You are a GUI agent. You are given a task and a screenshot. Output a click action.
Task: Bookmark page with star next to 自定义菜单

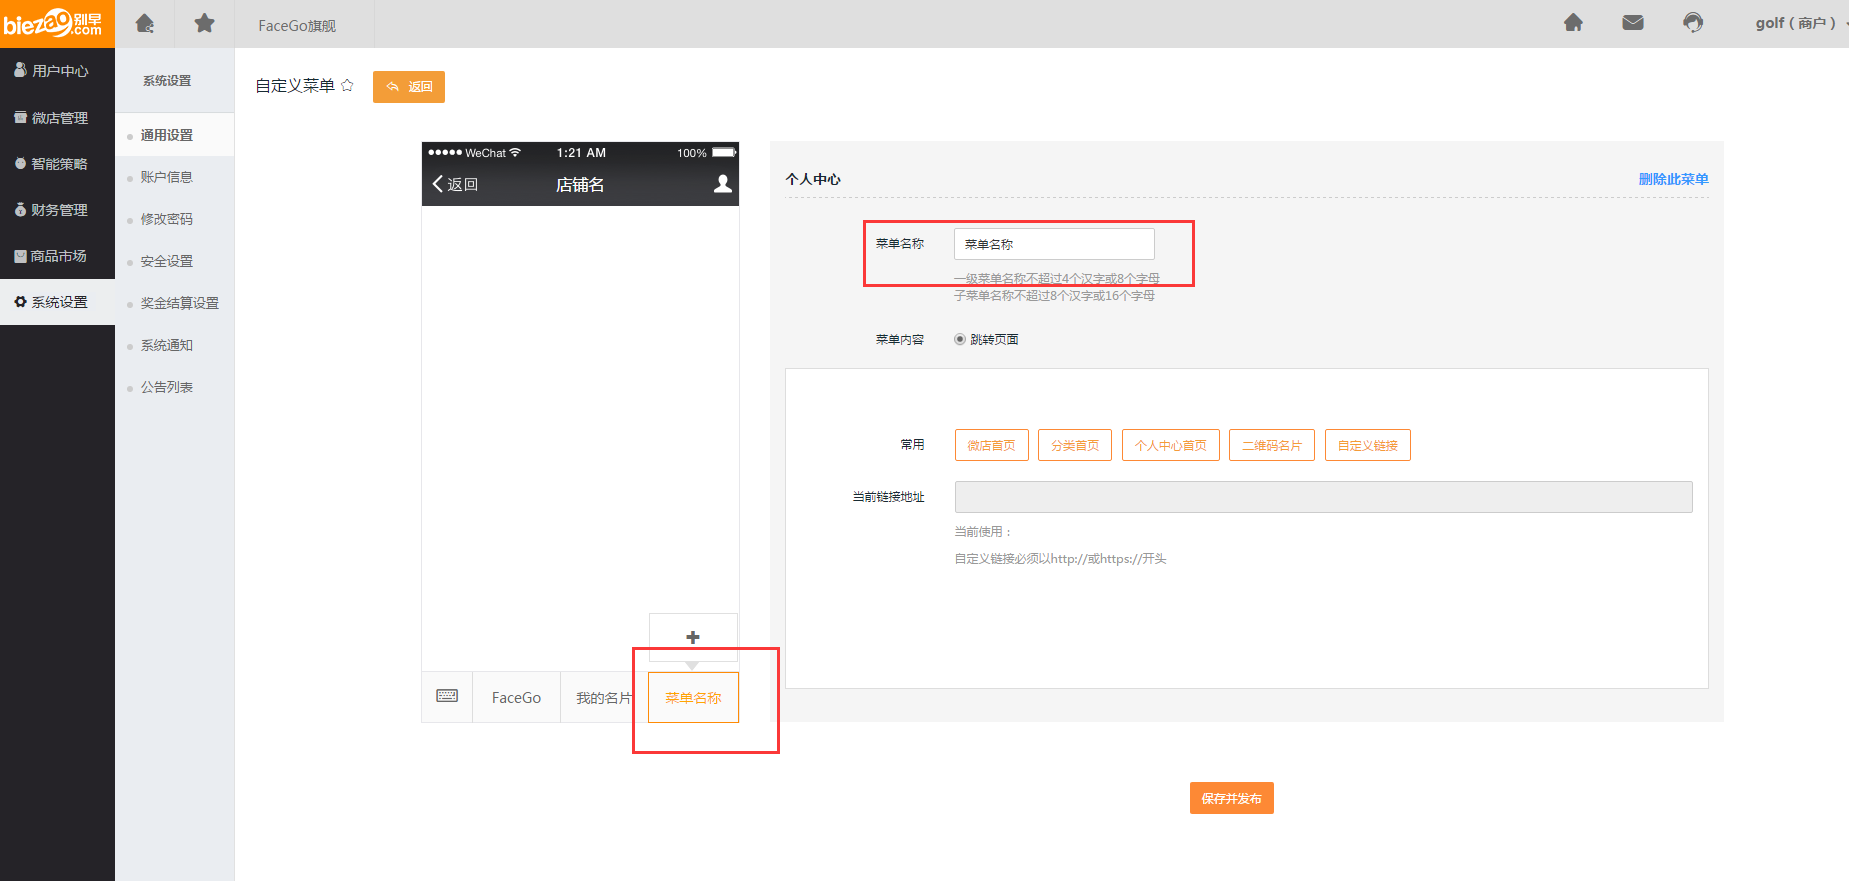click(x=347, y=86)
